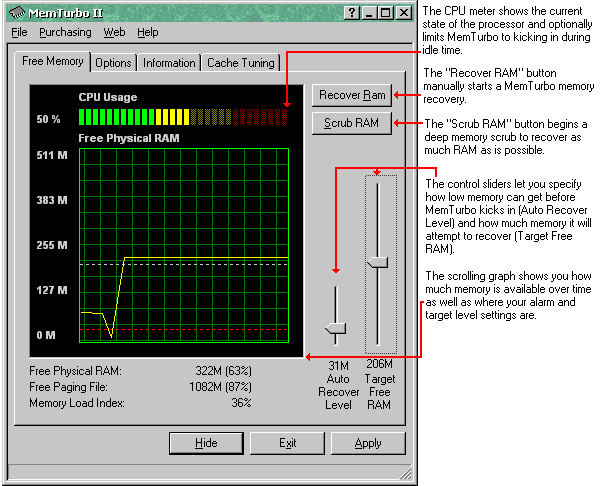Click the 31M Auto Recover Level value
Viewport: 604px width, 486px height.
pyautogui.click(x=338, y=365)
